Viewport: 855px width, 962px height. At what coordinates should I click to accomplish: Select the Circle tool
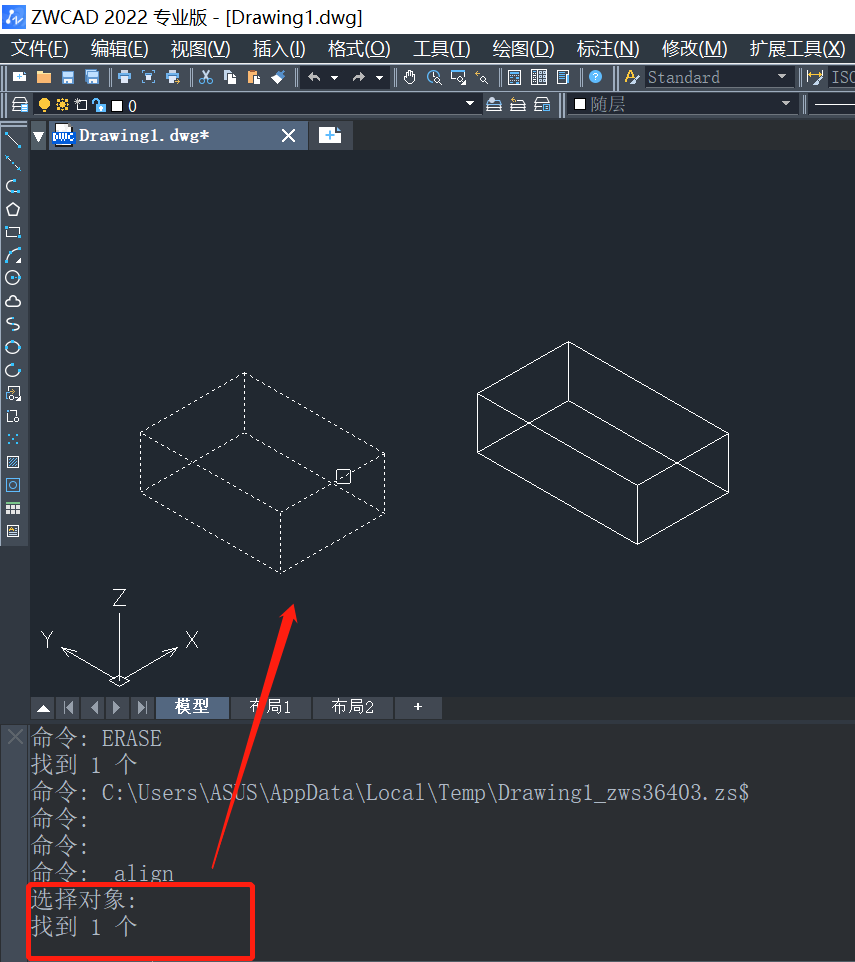pyautogui.click(x=13, y=278)
